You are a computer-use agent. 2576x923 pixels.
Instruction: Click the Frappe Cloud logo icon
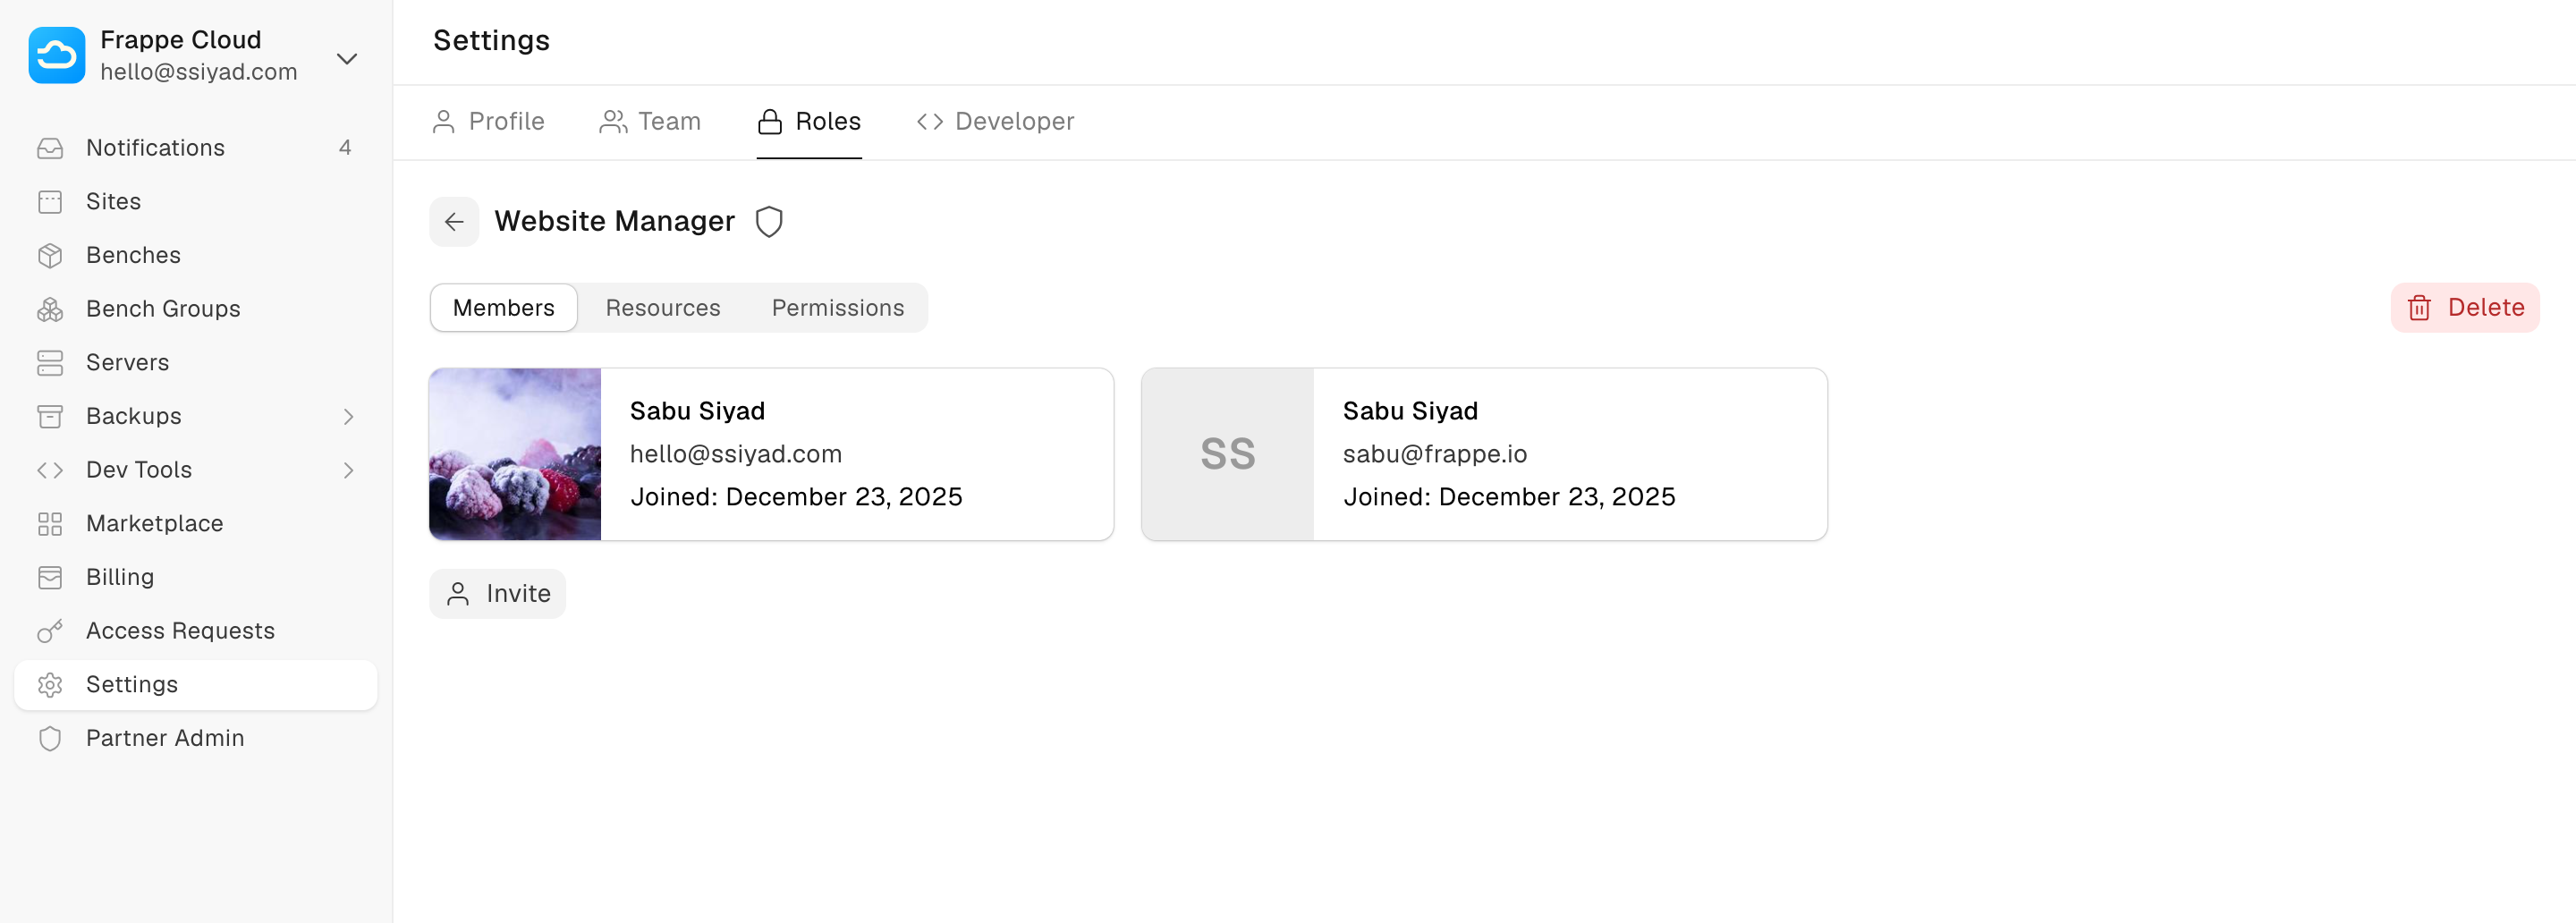57,55
